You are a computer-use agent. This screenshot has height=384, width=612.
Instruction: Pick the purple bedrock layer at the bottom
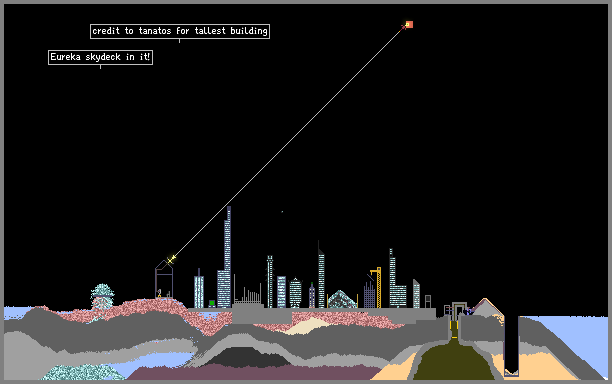click(254, 373)
